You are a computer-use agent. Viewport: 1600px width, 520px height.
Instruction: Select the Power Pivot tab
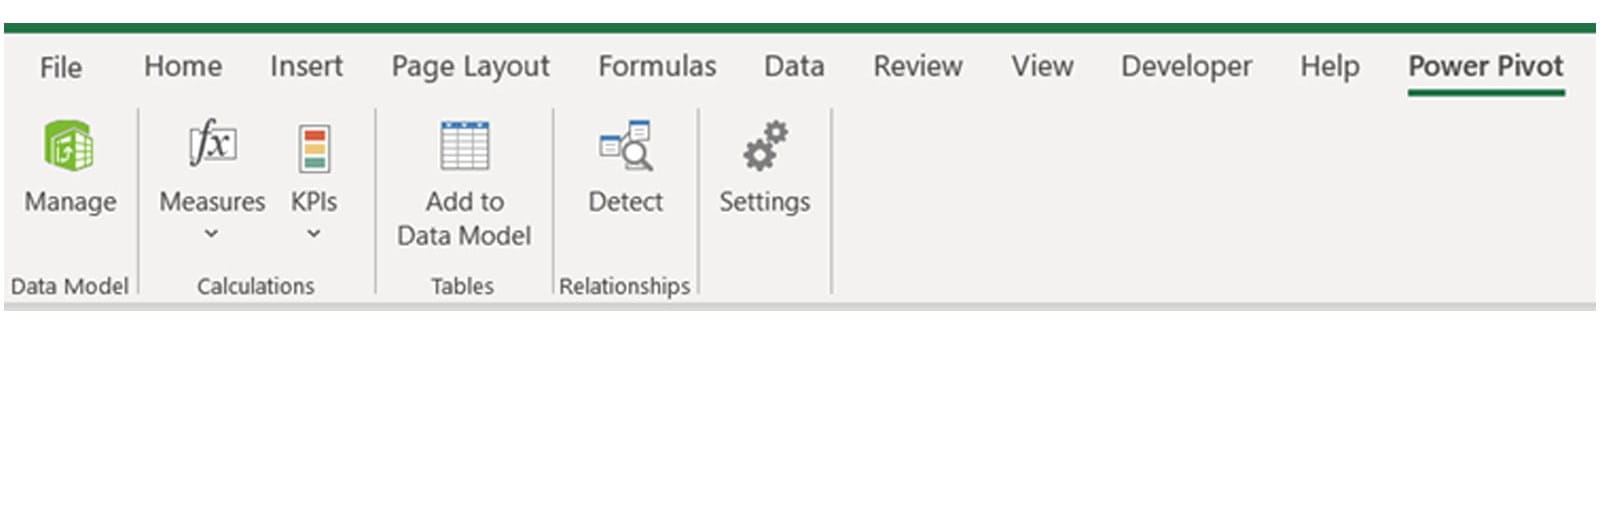tap(1485, 66)
